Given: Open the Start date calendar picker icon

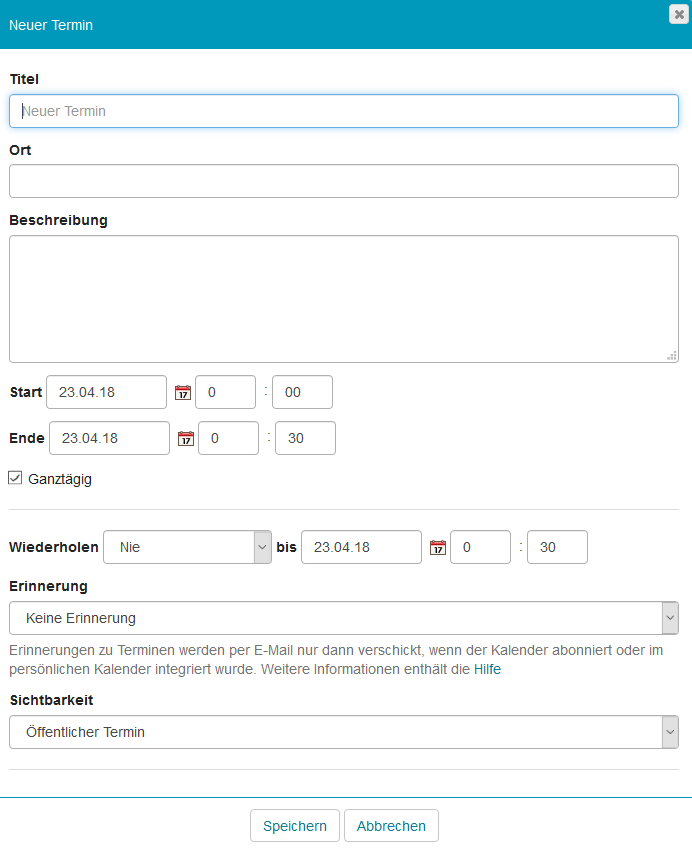Looking at the screenshot, I should 182,393.
